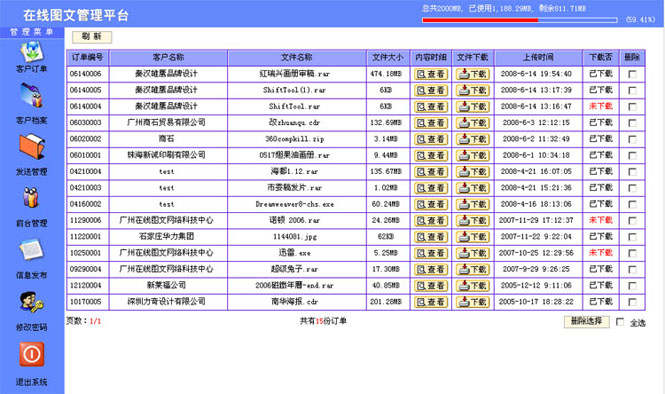Click customer name 石家庄华力集团

click(167, 237)
